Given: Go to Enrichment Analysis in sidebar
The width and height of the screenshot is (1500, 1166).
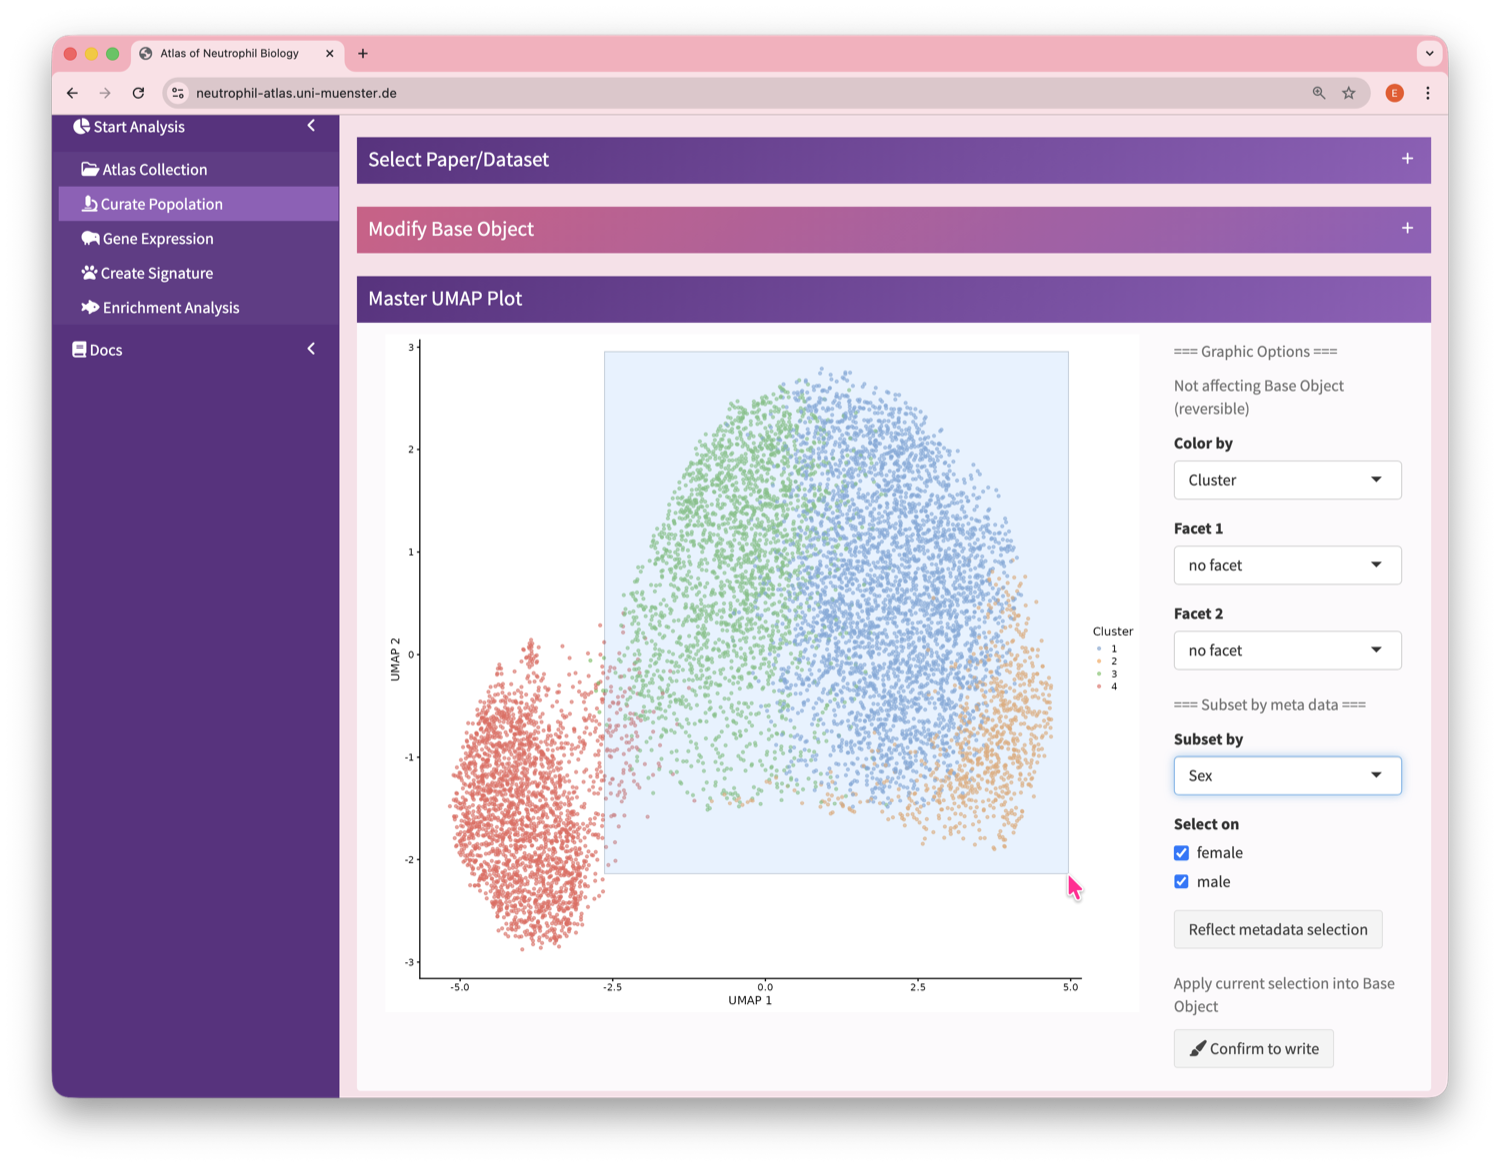Looking at the screenshot, I should point(170,308).
